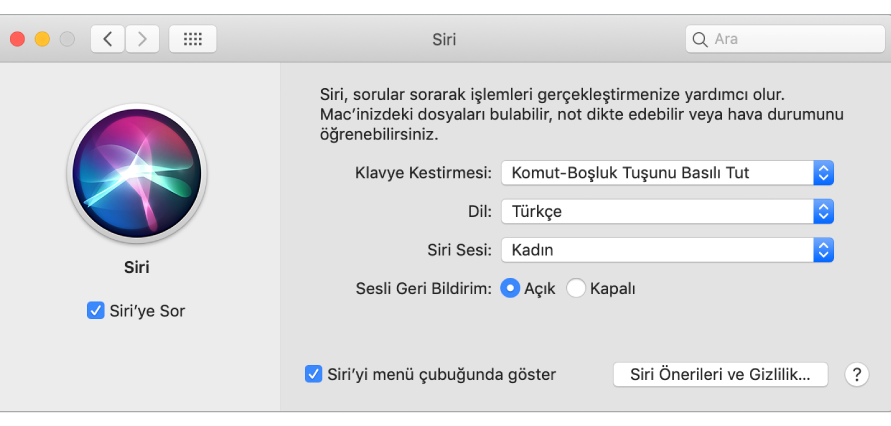
Task: Open the Klavye Kestirmesi dropdown
Action: 667,173
